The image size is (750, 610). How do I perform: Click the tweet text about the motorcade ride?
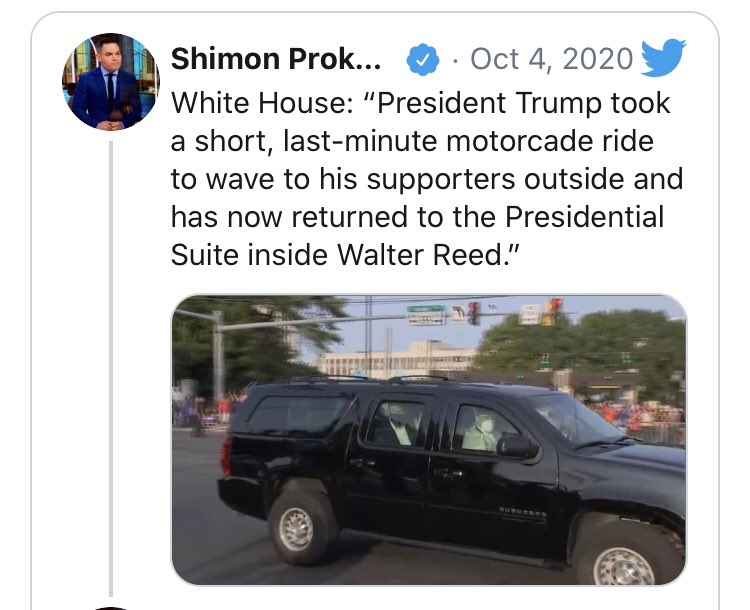tap(427, 179)
